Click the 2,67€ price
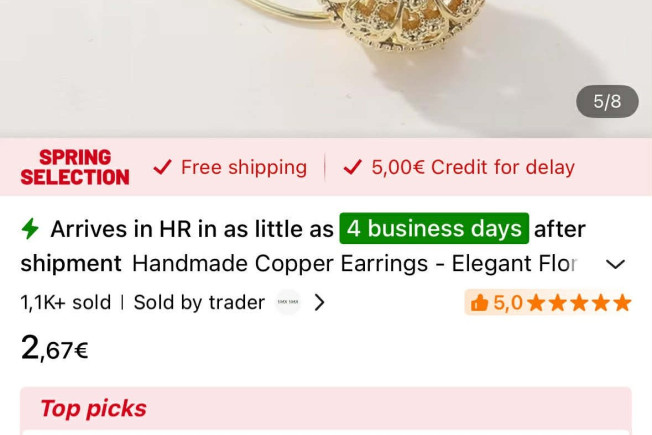652x435 pixels. pos(54,348)
